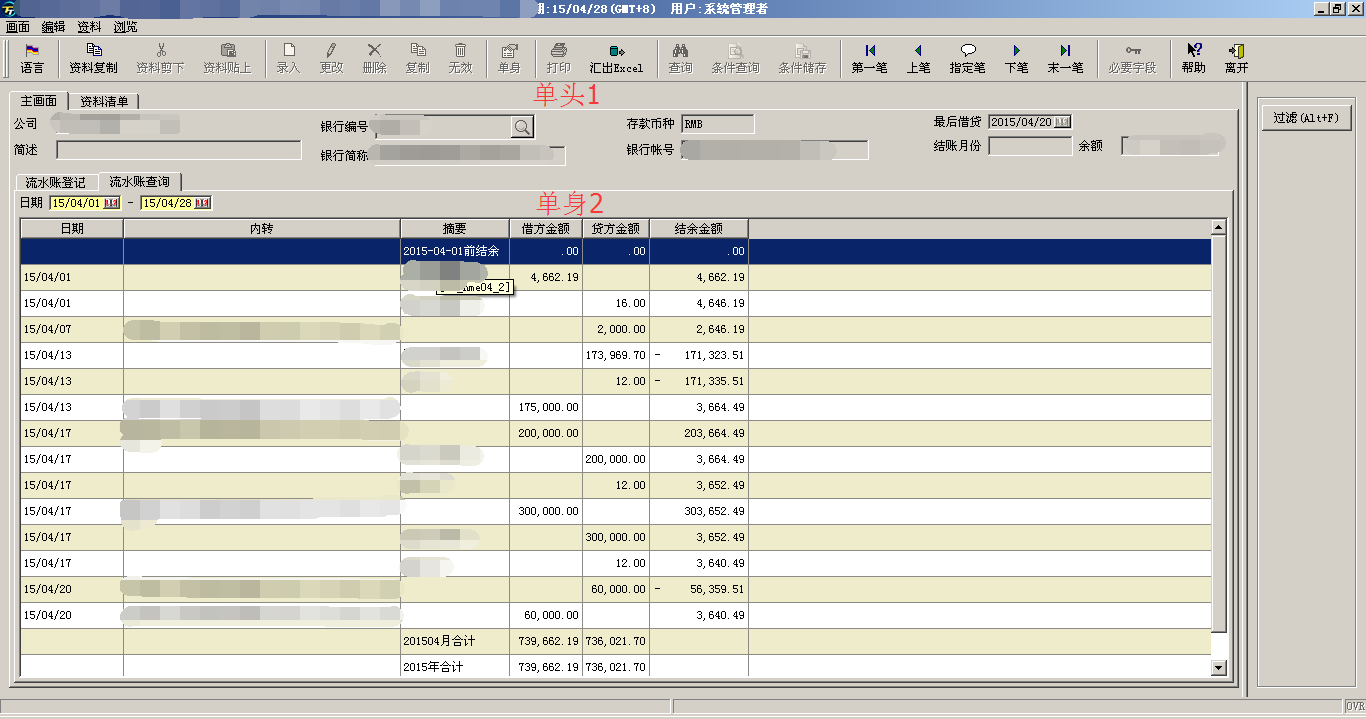The width and height of the screenshot is (1366, 719).
Task: Click the 离开 exit icon
Action: click(1236, 59)
